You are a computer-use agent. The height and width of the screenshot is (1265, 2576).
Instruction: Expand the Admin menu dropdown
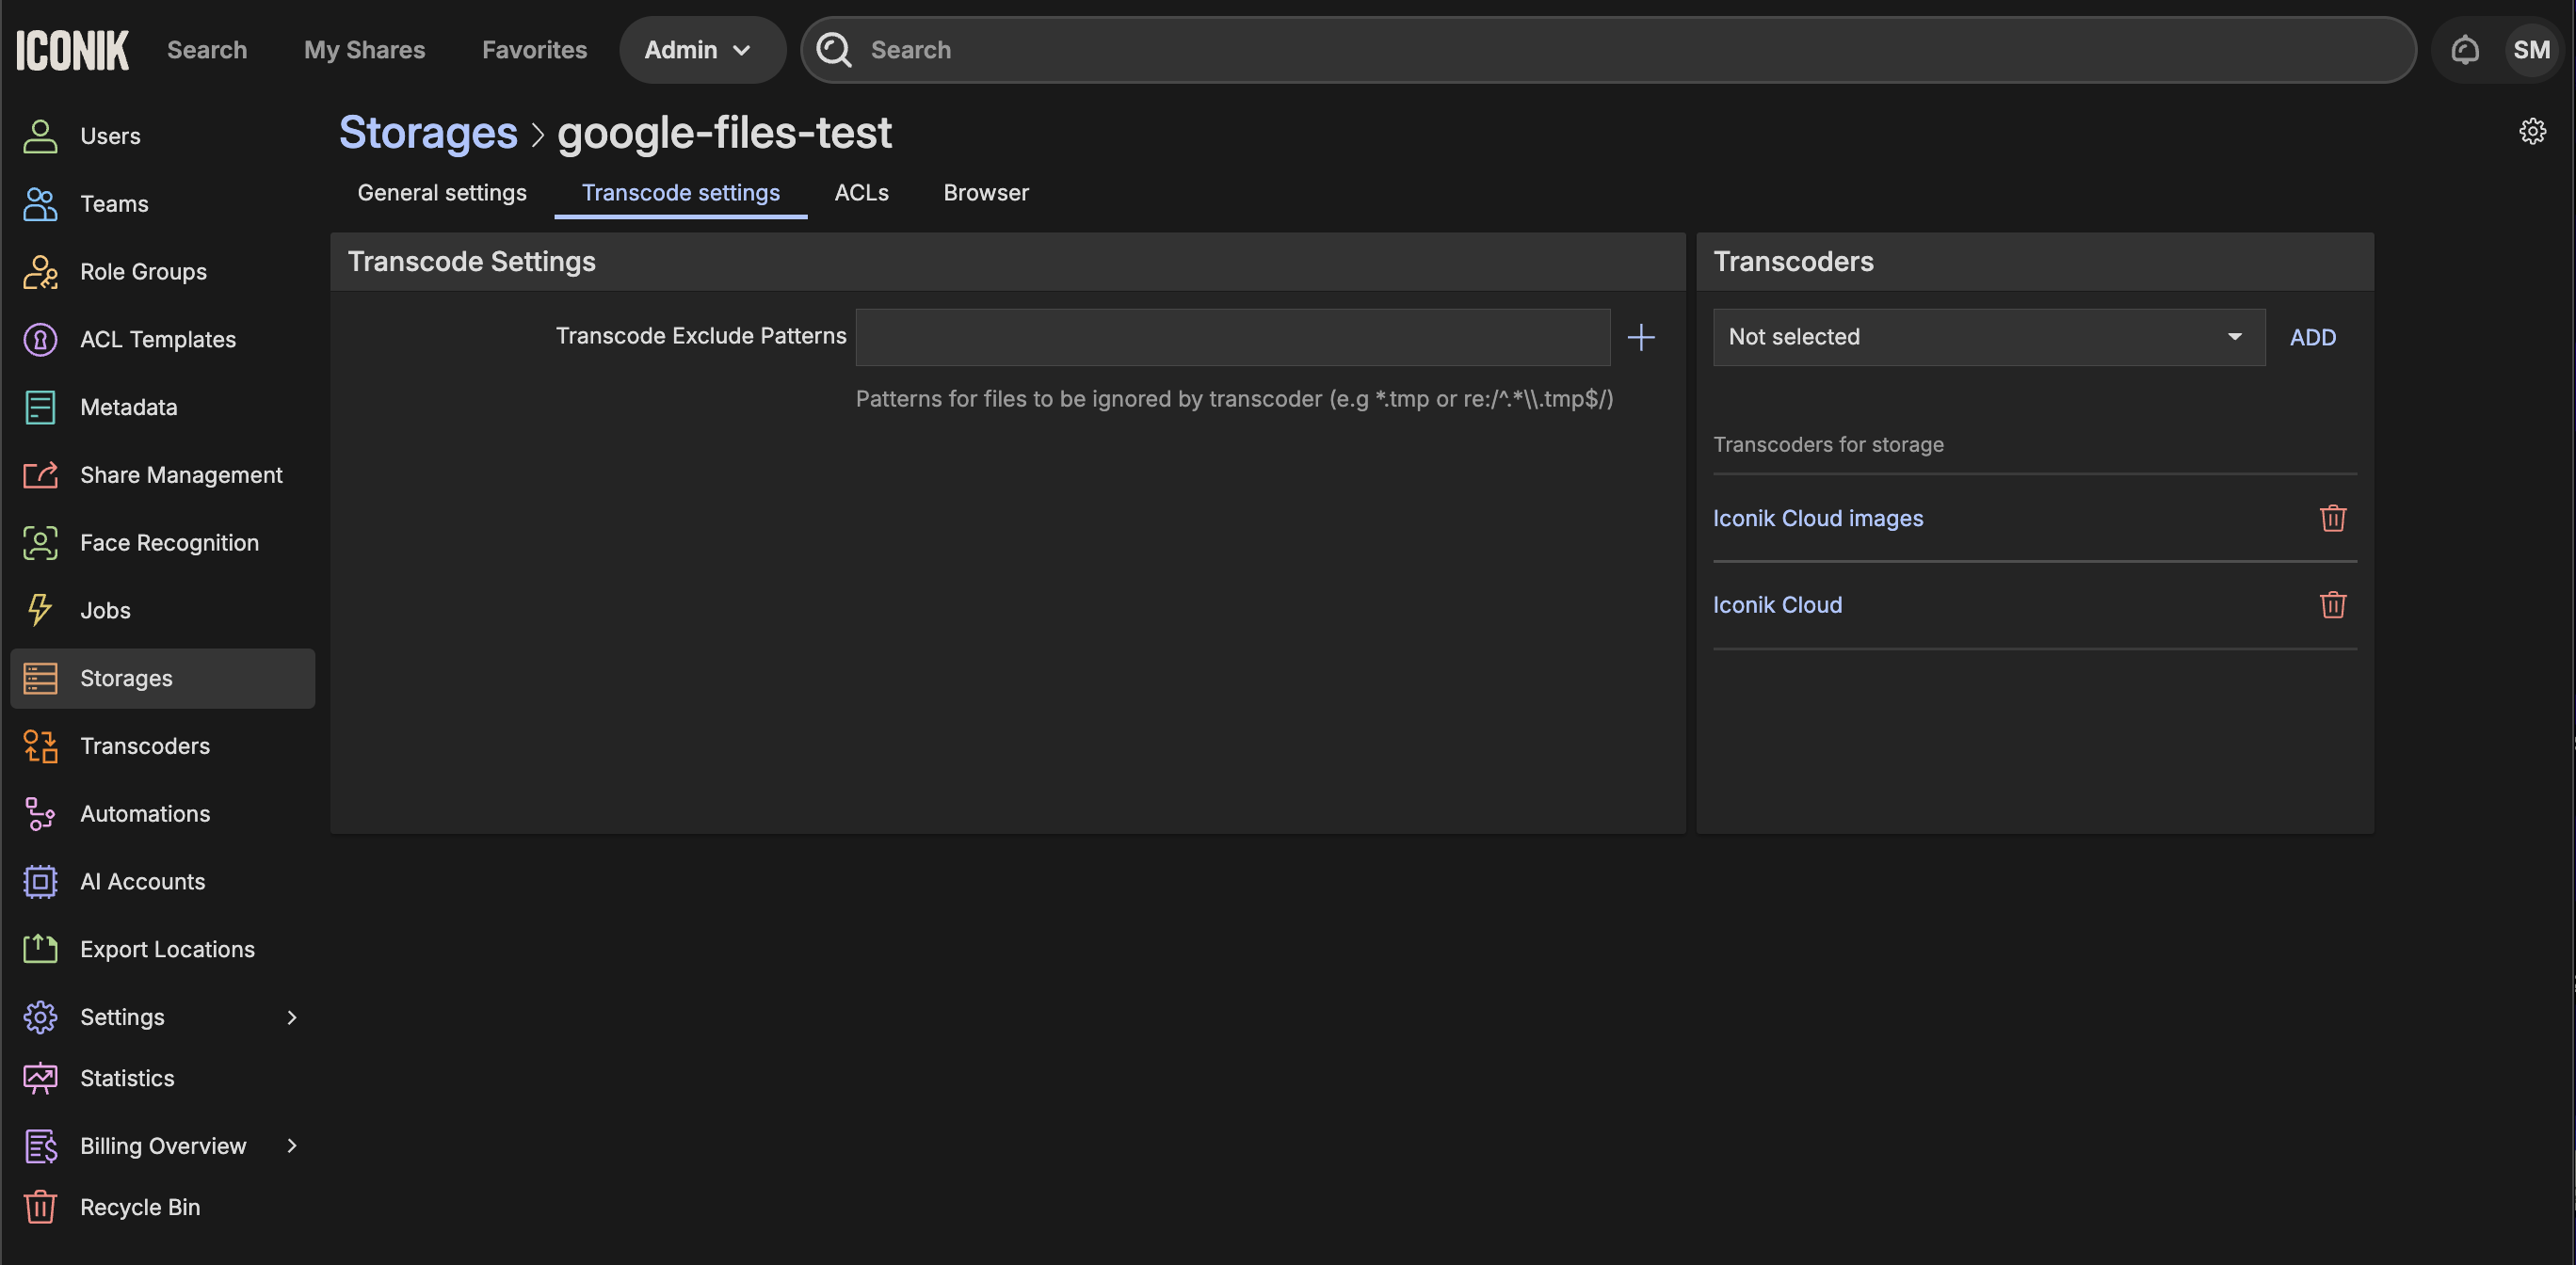pyautogui.click(x=698, y=49)
